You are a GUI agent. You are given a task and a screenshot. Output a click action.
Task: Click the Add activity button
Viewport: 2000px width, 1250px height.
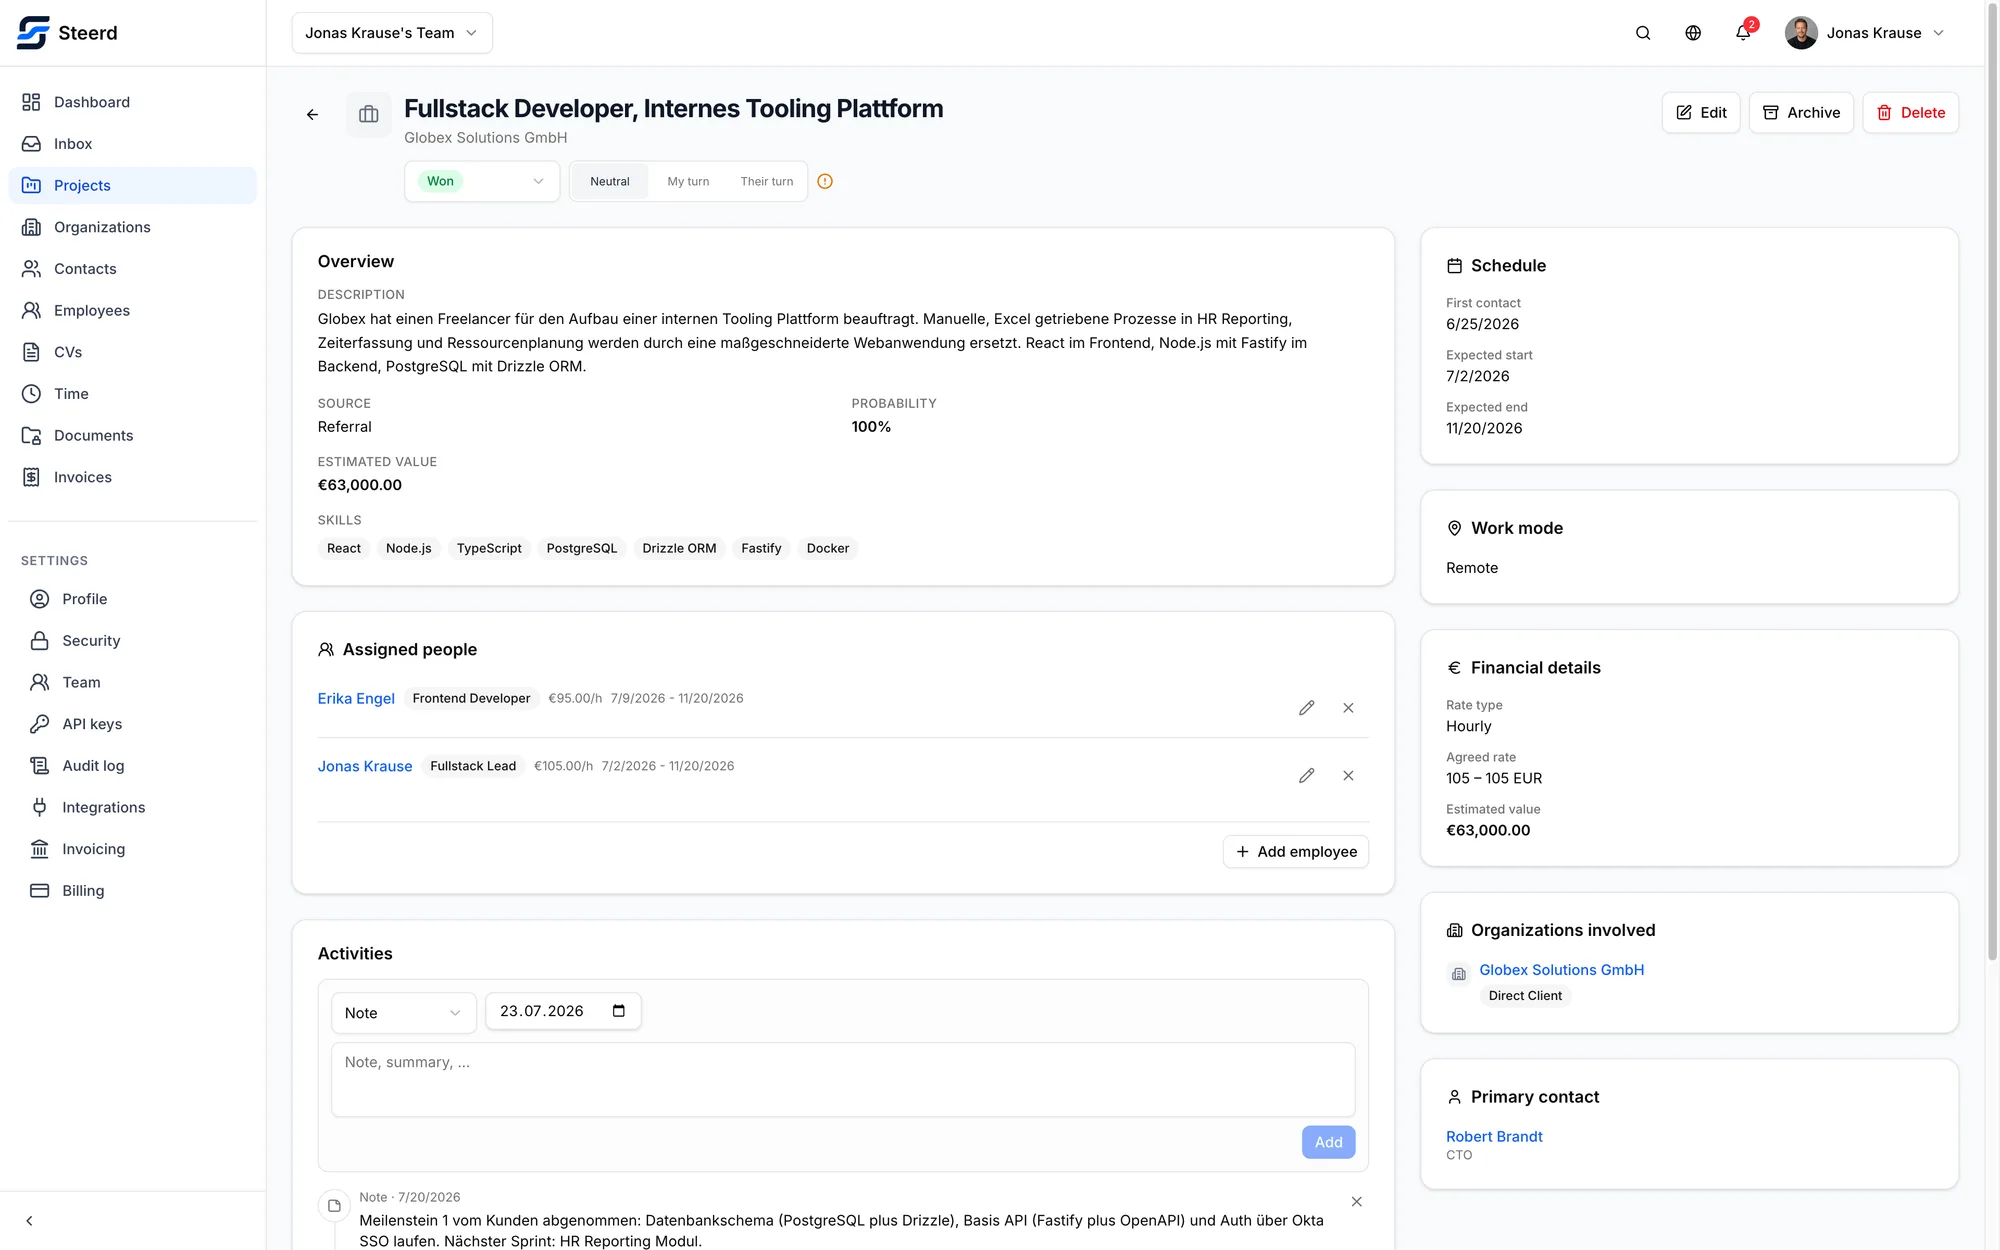(1328, 1142)
